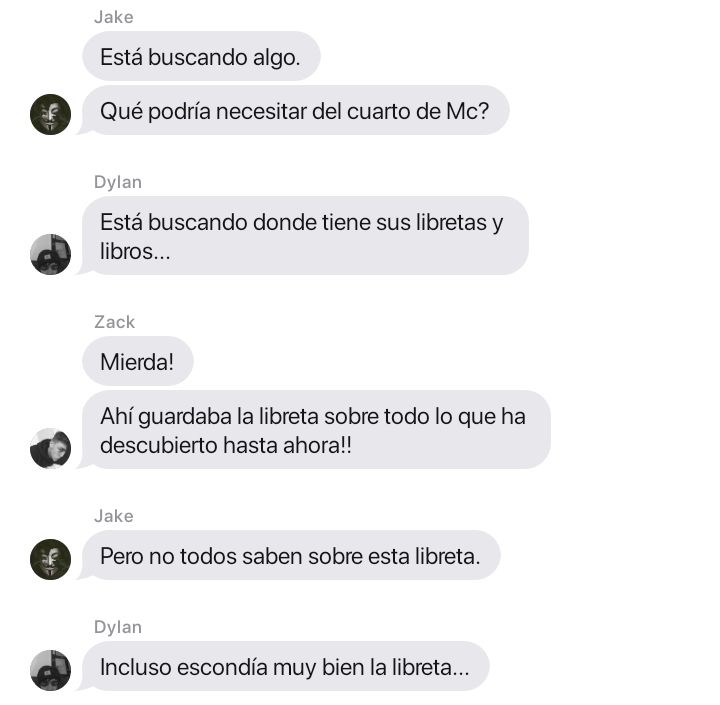The width and height of the screenshot is (720, 705).
Task: Select the 'Mierda!' message bubble
Action: [x=138, y=361]
